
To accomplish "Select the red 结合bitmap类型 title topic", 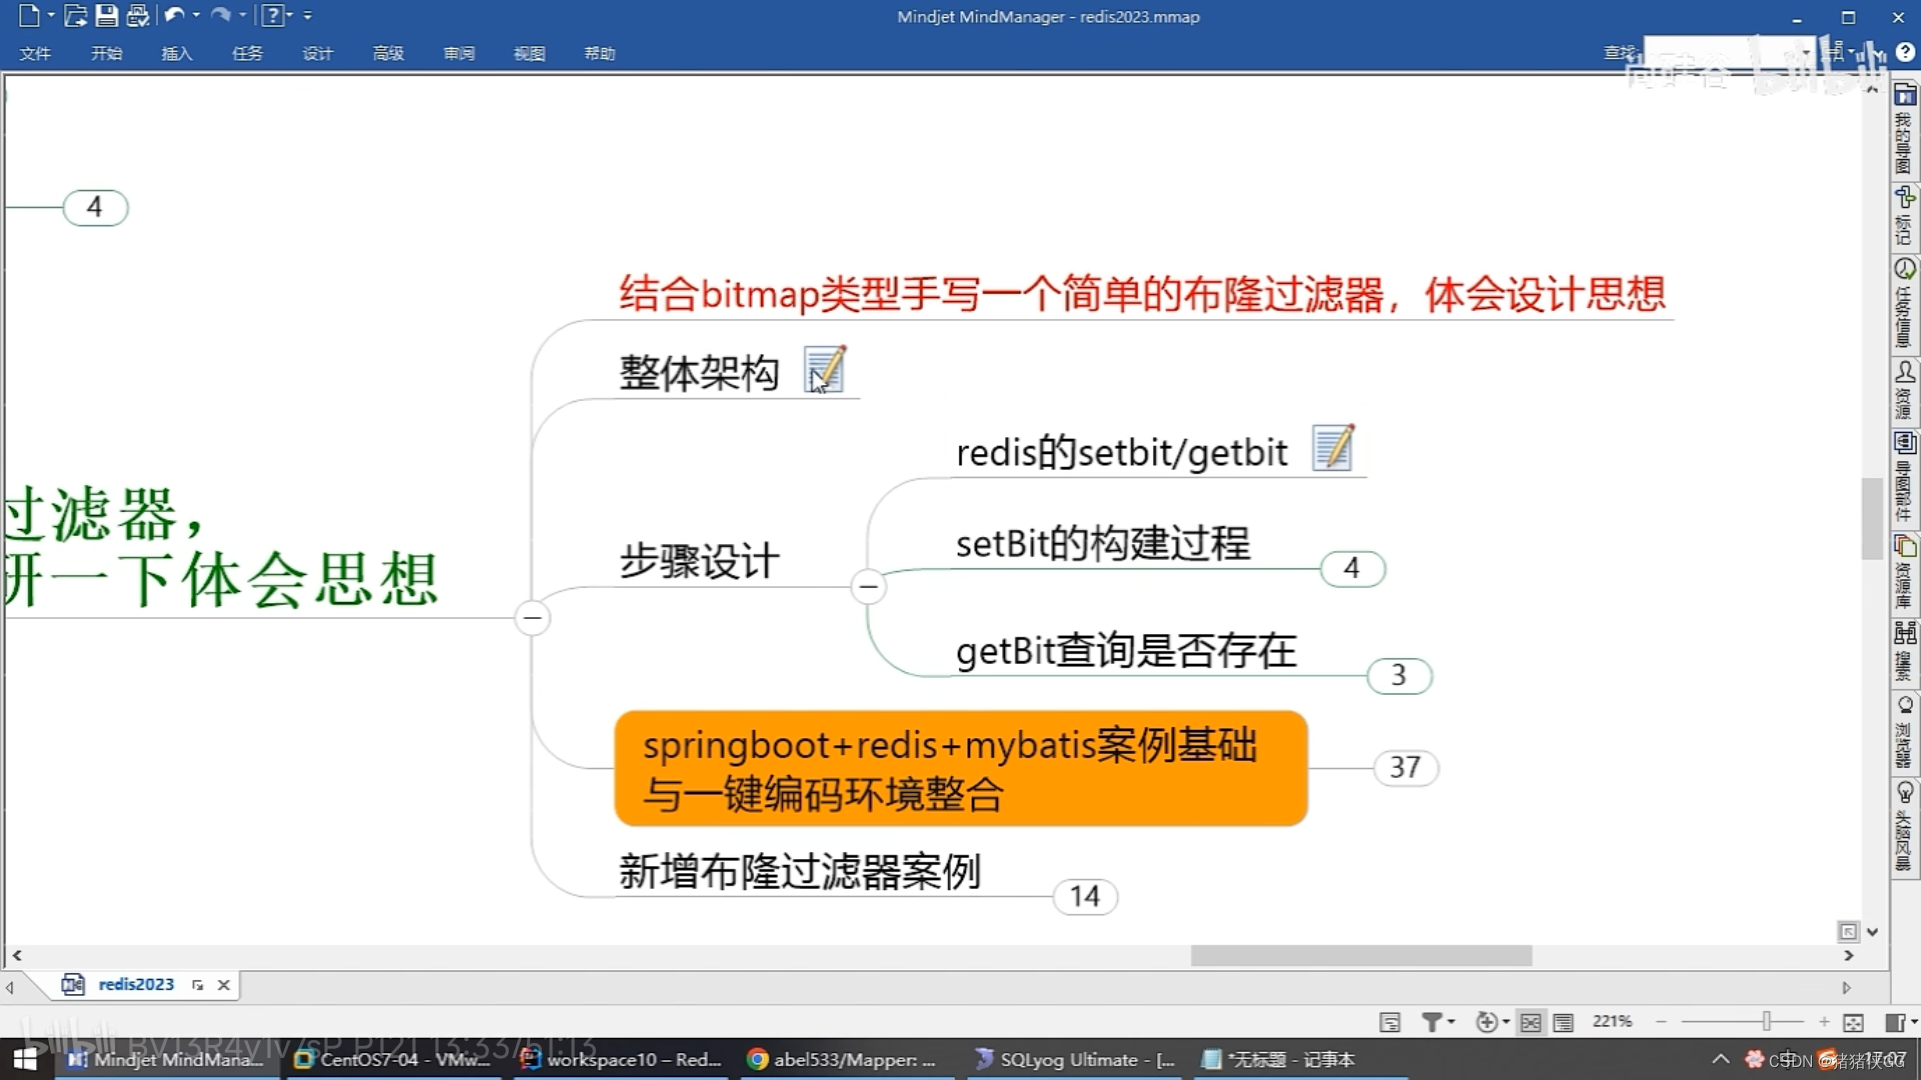I will point(1142,294).
